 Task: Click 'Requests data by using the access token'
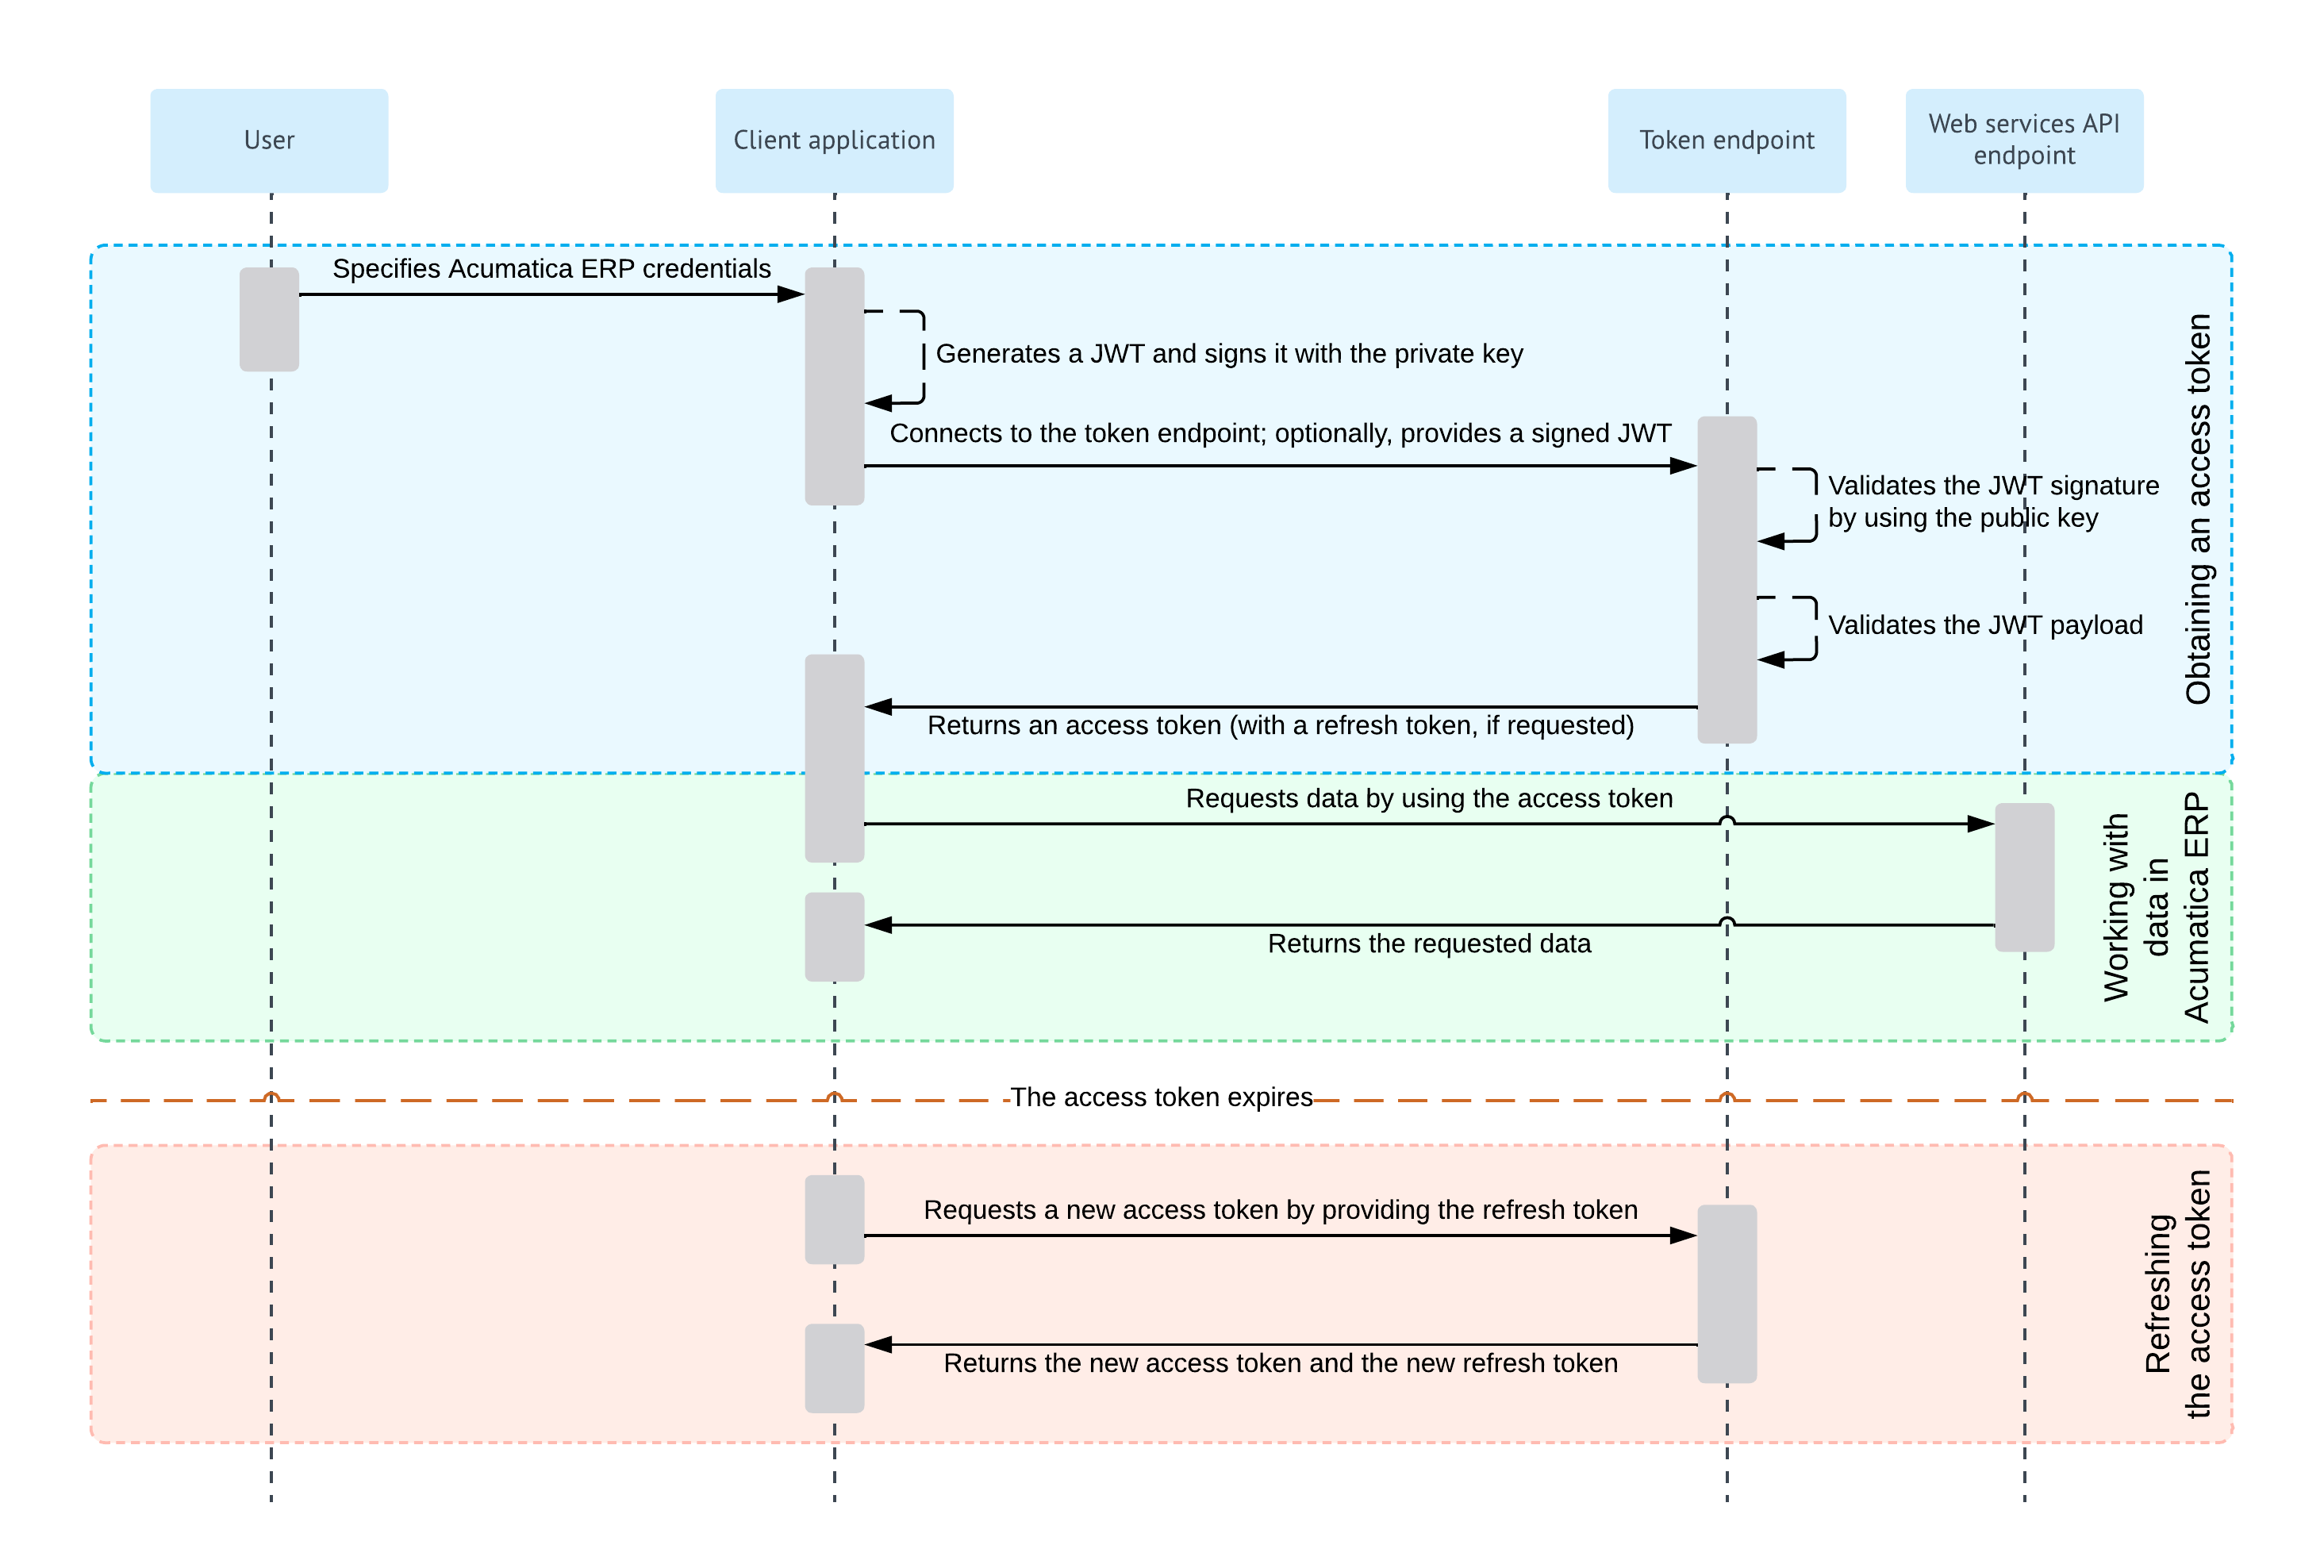(1428, 798)
